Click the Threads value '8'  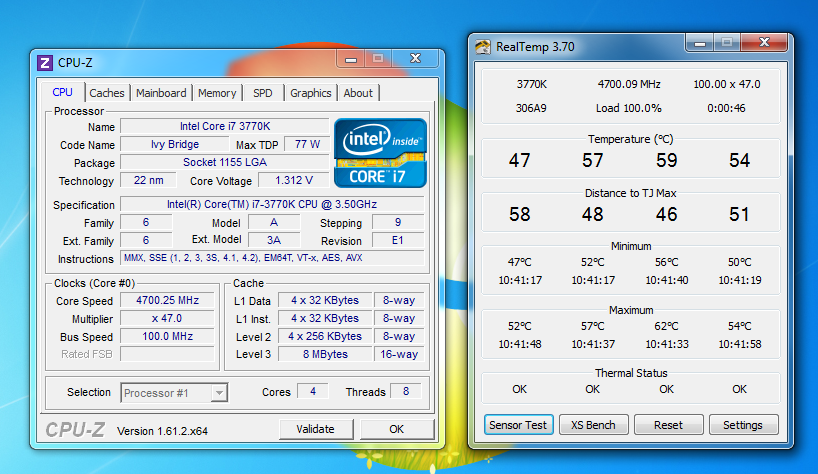406,391
